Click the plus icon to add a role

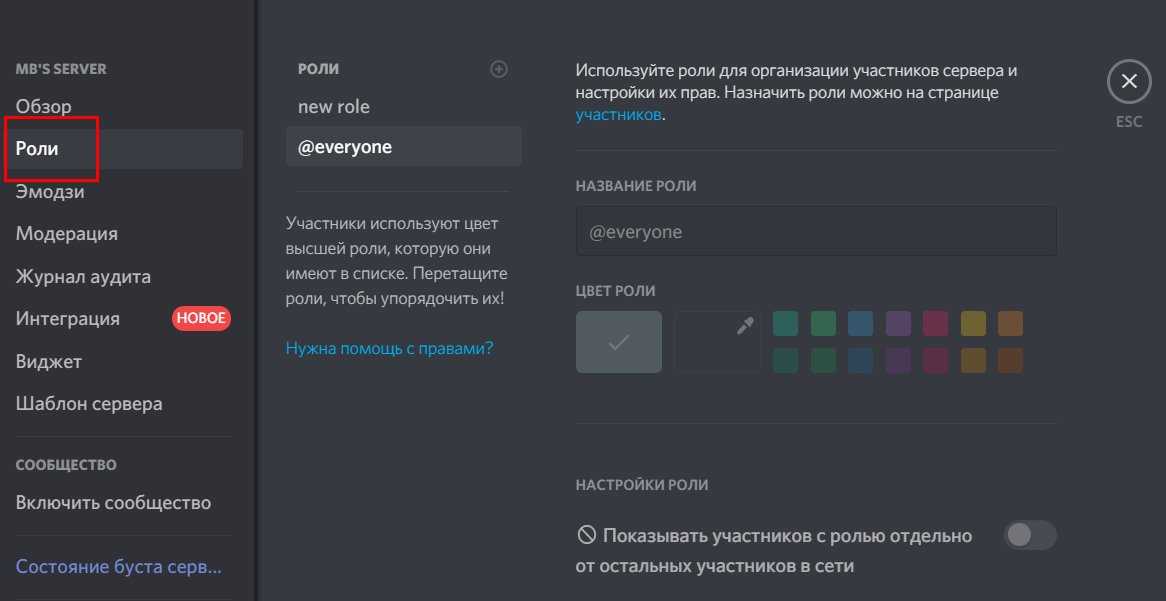point(499,69)
